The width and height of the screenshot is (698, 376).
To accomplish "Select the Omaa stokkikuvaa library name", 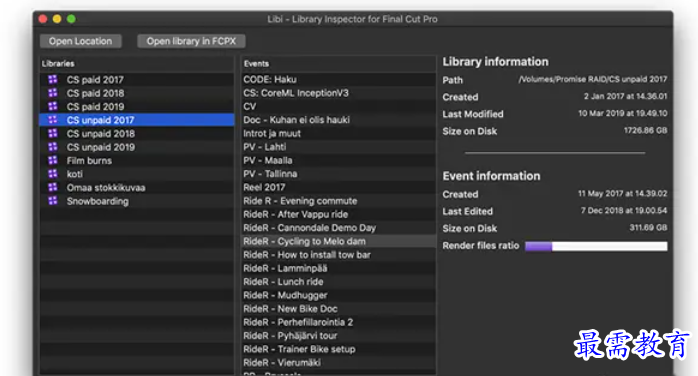I will (106, 187).
